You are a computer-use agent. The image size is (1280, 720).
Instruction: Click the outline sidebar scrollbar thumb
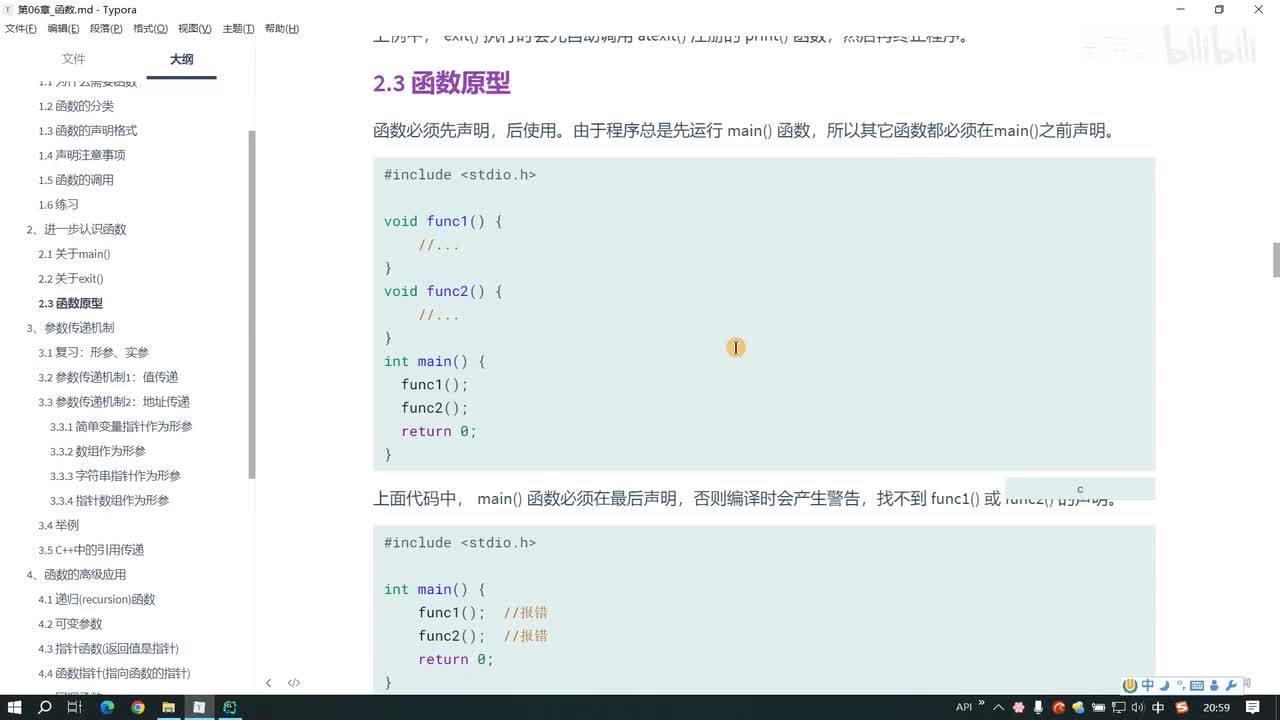(252, 304)
